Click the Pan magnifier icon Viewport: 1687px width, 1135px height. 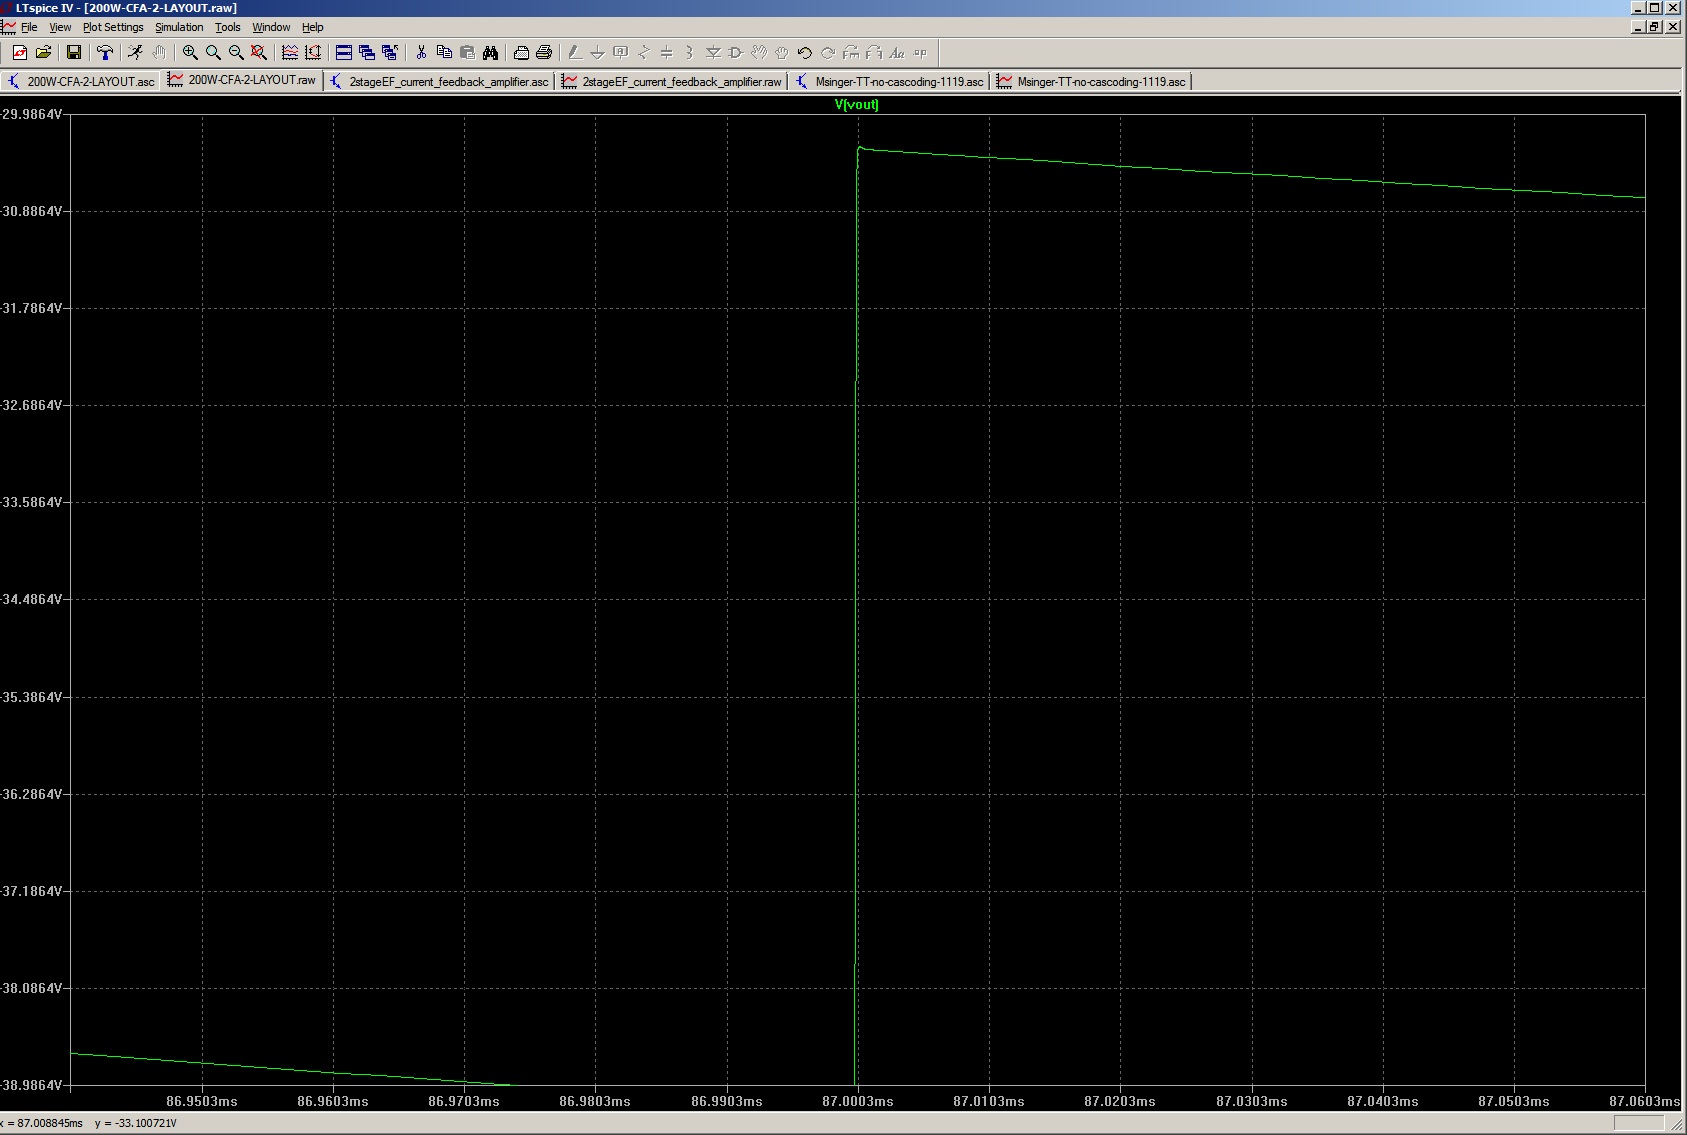click(213, 53)
